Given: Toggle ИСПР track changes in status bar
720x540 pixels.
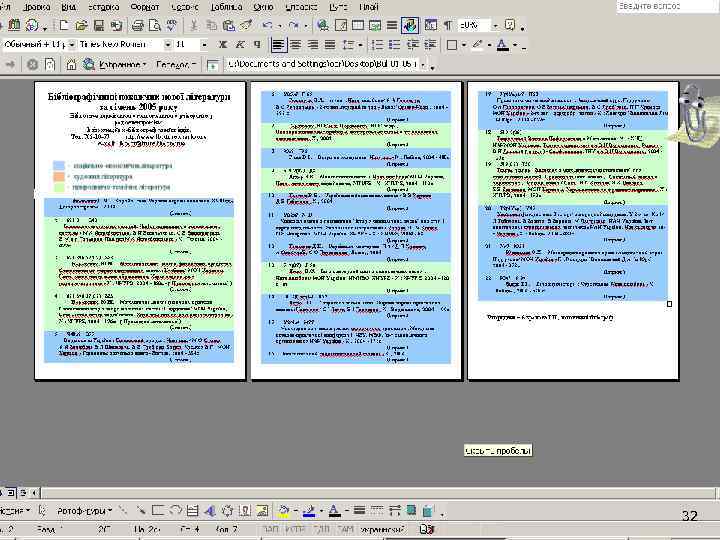Looking at the screenshot, I should tap(295, 529).
